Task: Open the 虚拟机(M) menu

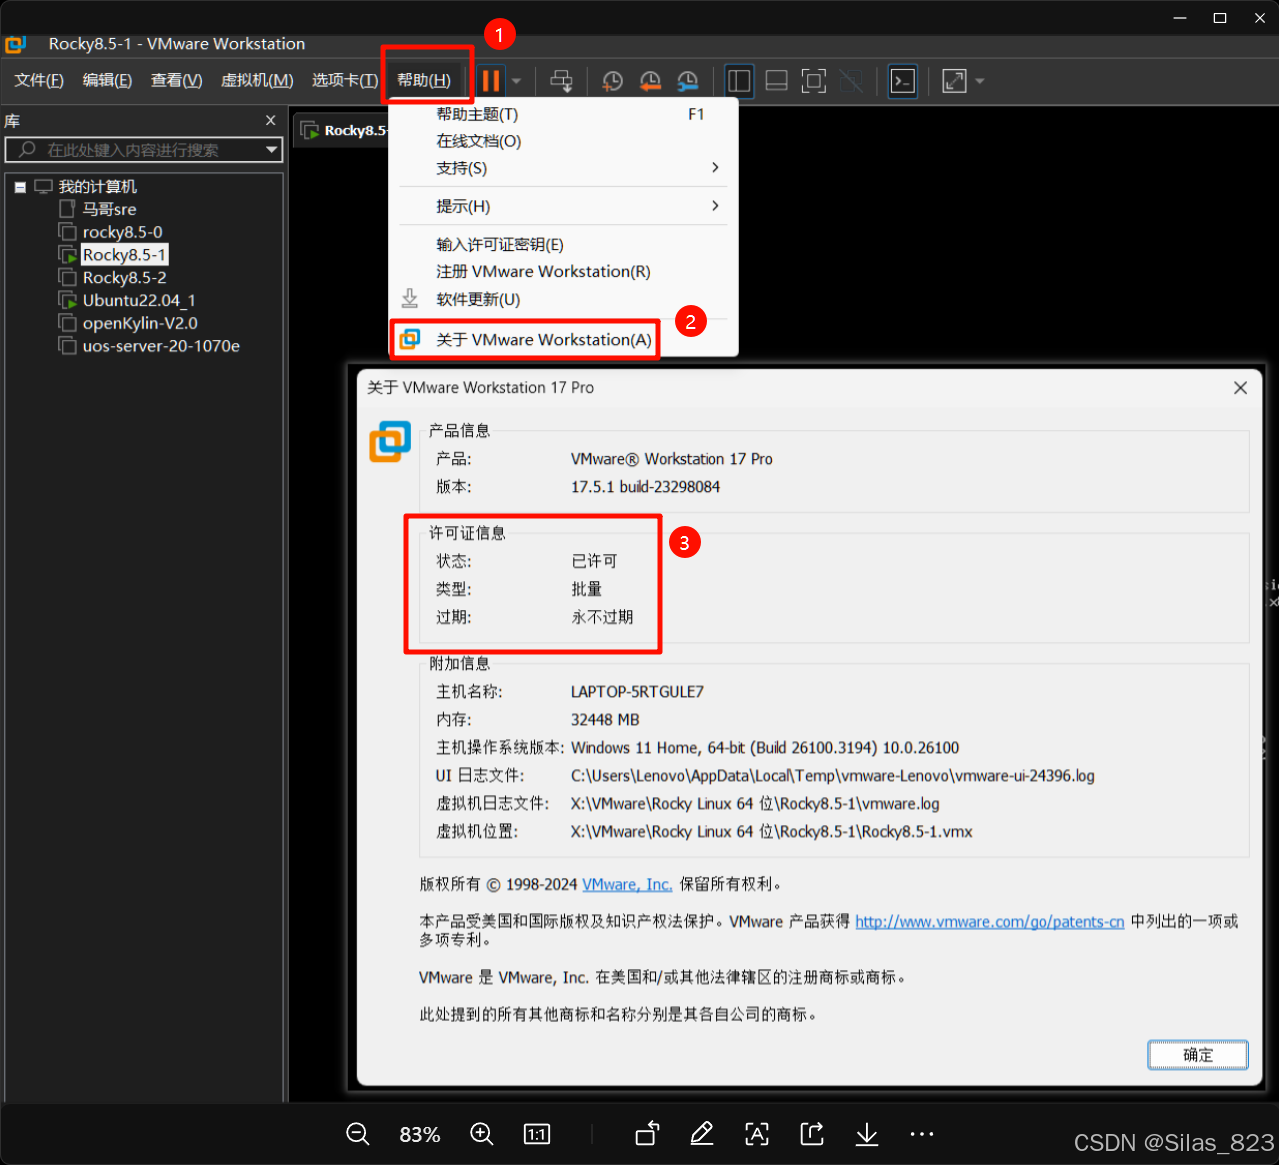Action: click(x=257, y=80)
